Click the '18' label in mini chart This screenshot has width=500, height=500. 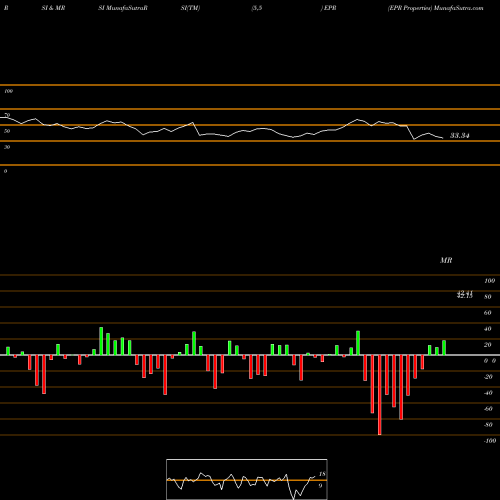(322, 474)
